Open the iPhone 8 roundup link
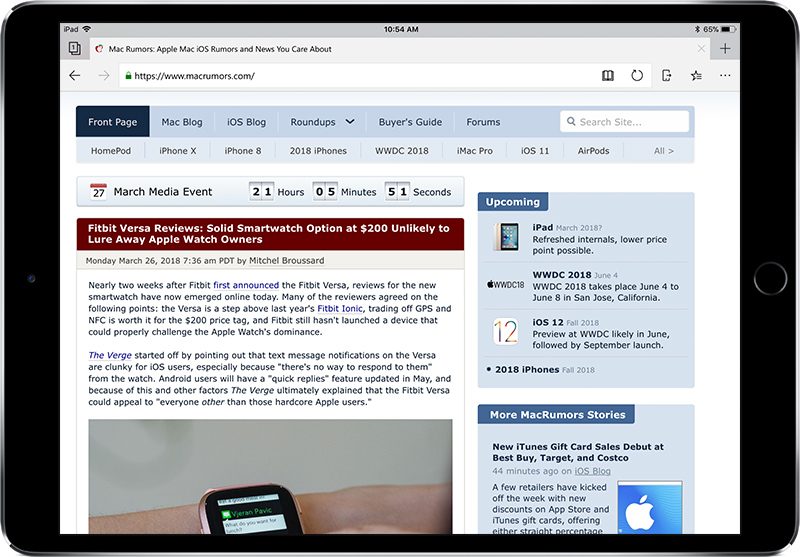The height and width of the screenshot is (557, 800). (x=243, y=151)
